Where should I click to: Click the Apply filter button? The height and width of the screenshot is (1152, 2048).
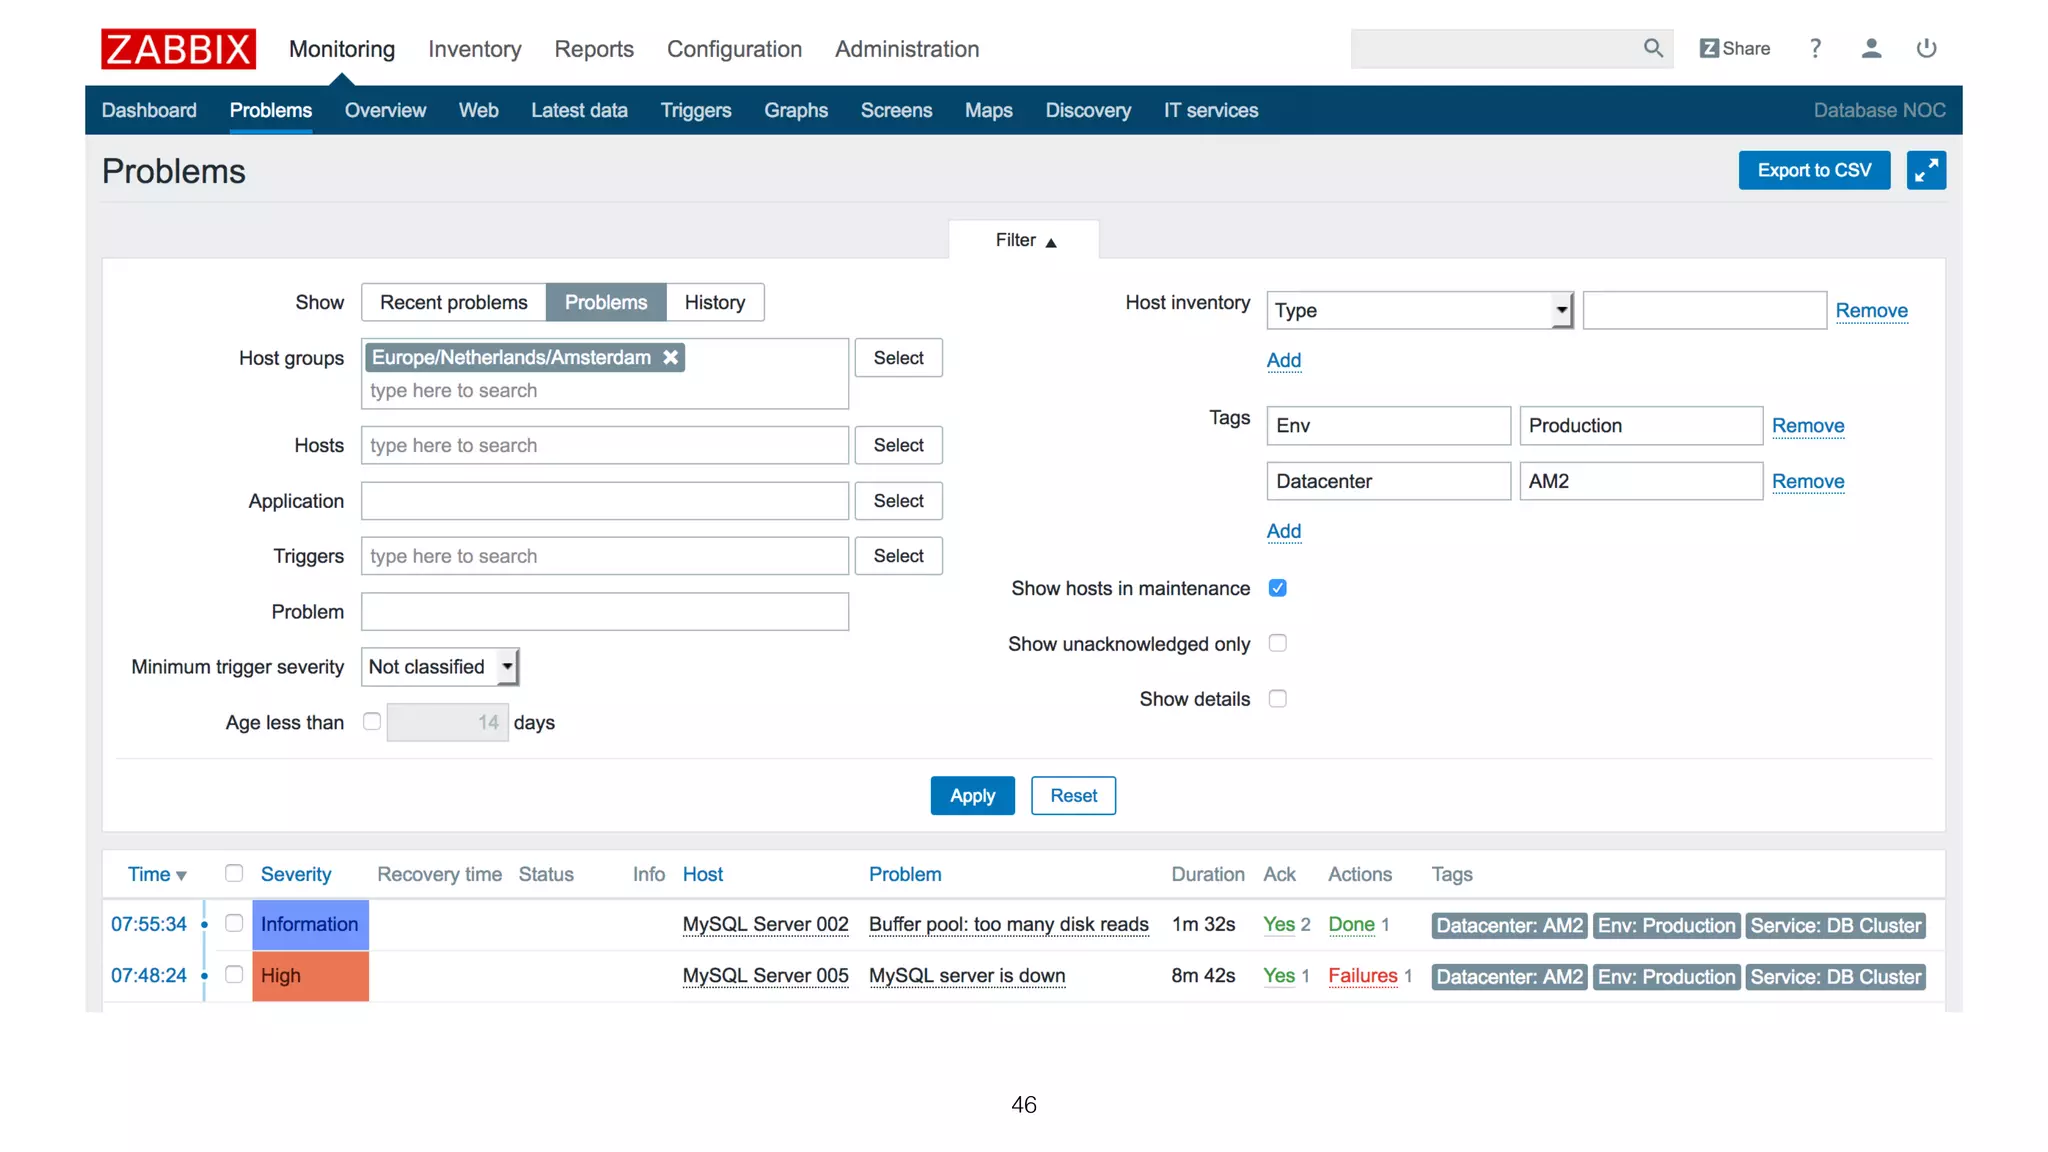pyautogui.click(x=972, y=796)
